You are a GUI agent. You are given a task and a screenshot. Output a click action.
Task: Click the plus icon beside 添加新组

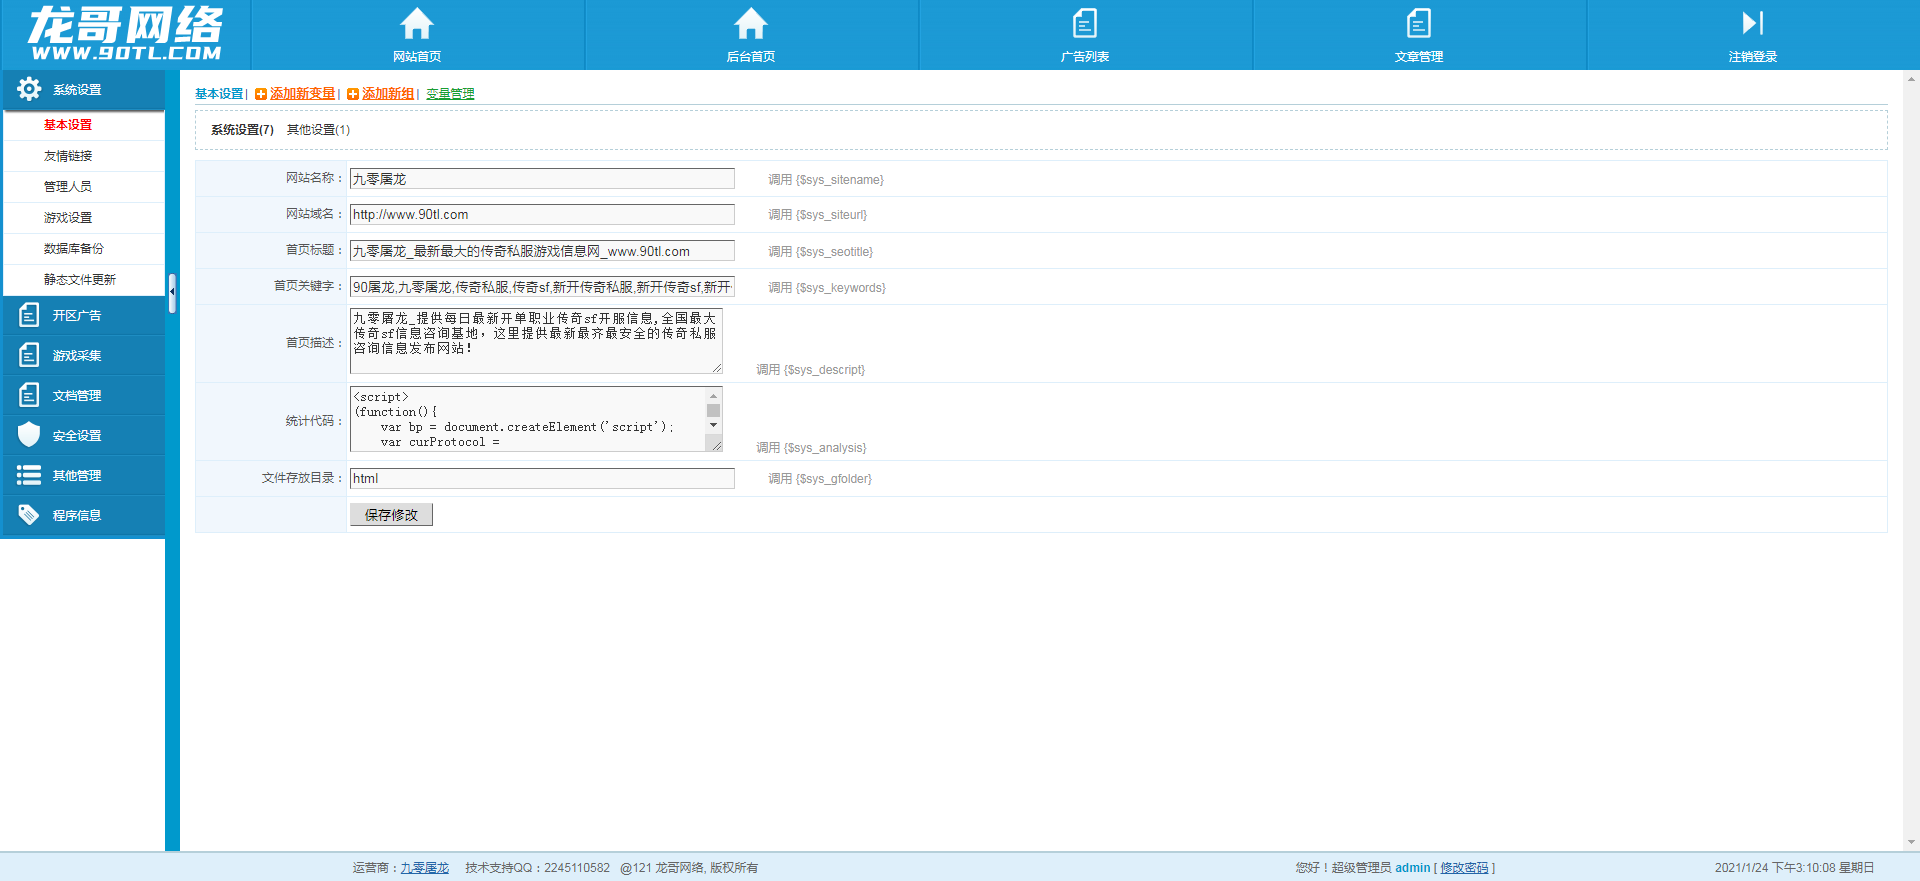pos(353,94)
